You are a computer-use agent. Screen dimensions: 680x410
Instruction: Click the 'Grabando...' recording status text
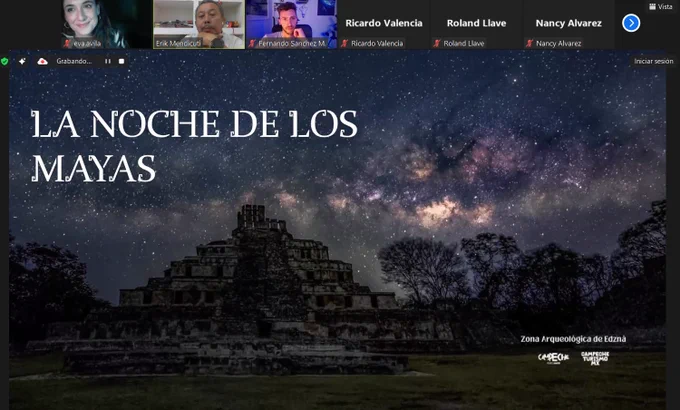pos(74,61)
